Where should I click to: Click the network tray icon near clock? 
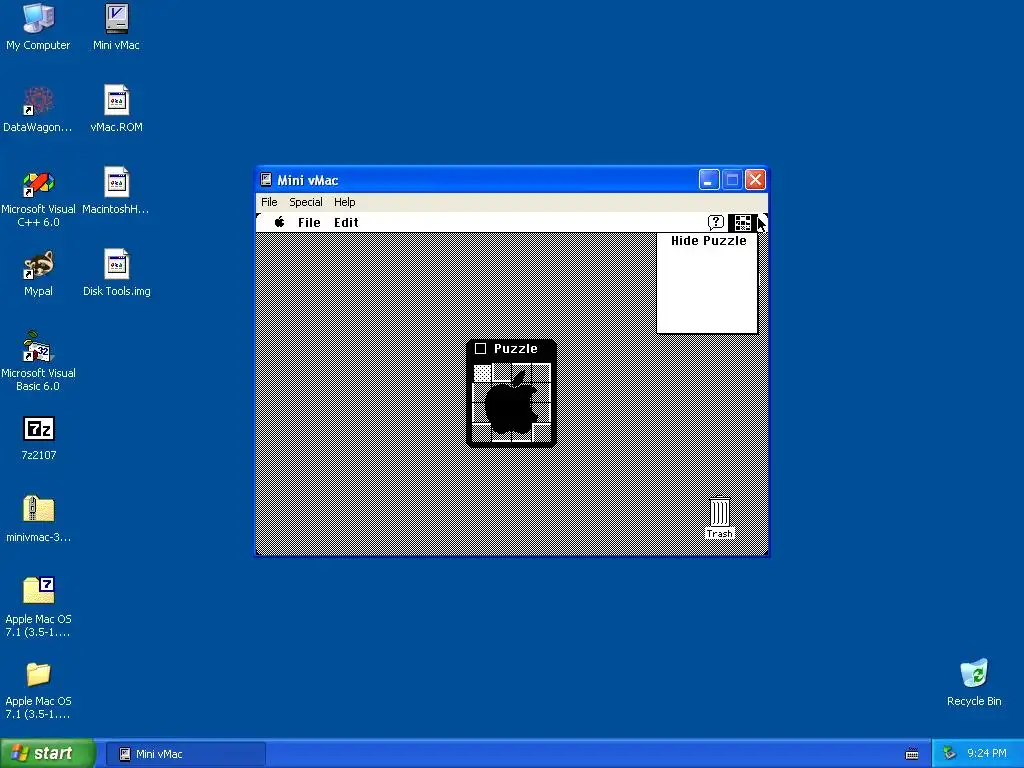coord(950,754)
